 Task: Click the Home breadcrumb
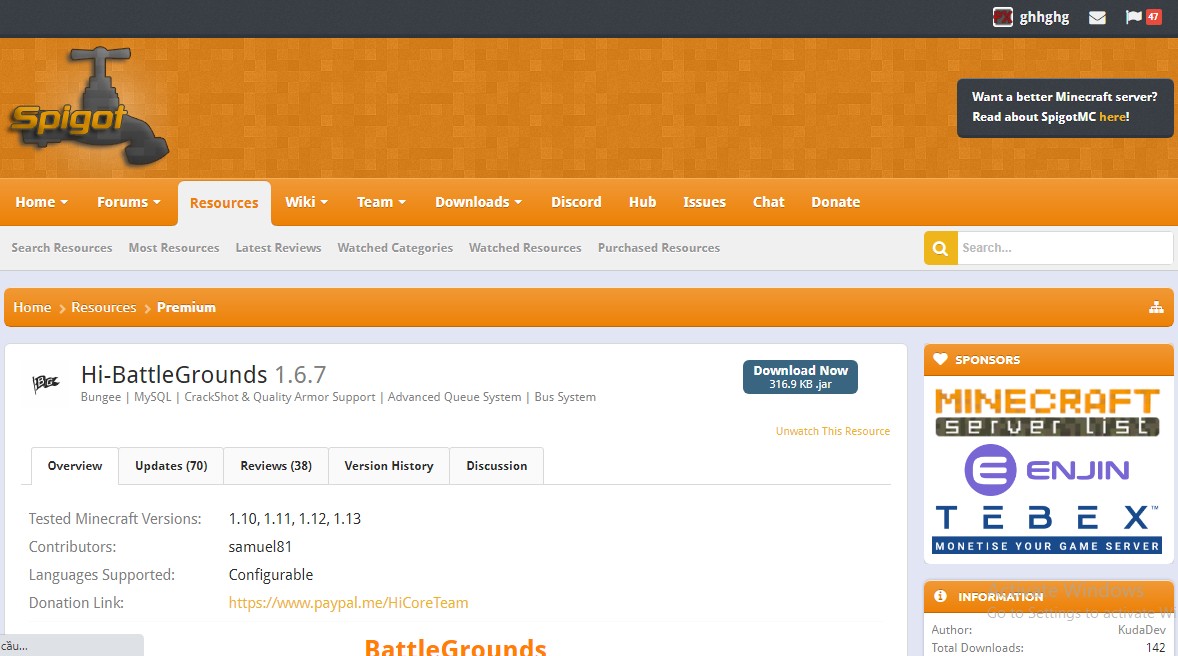point(32,307)
